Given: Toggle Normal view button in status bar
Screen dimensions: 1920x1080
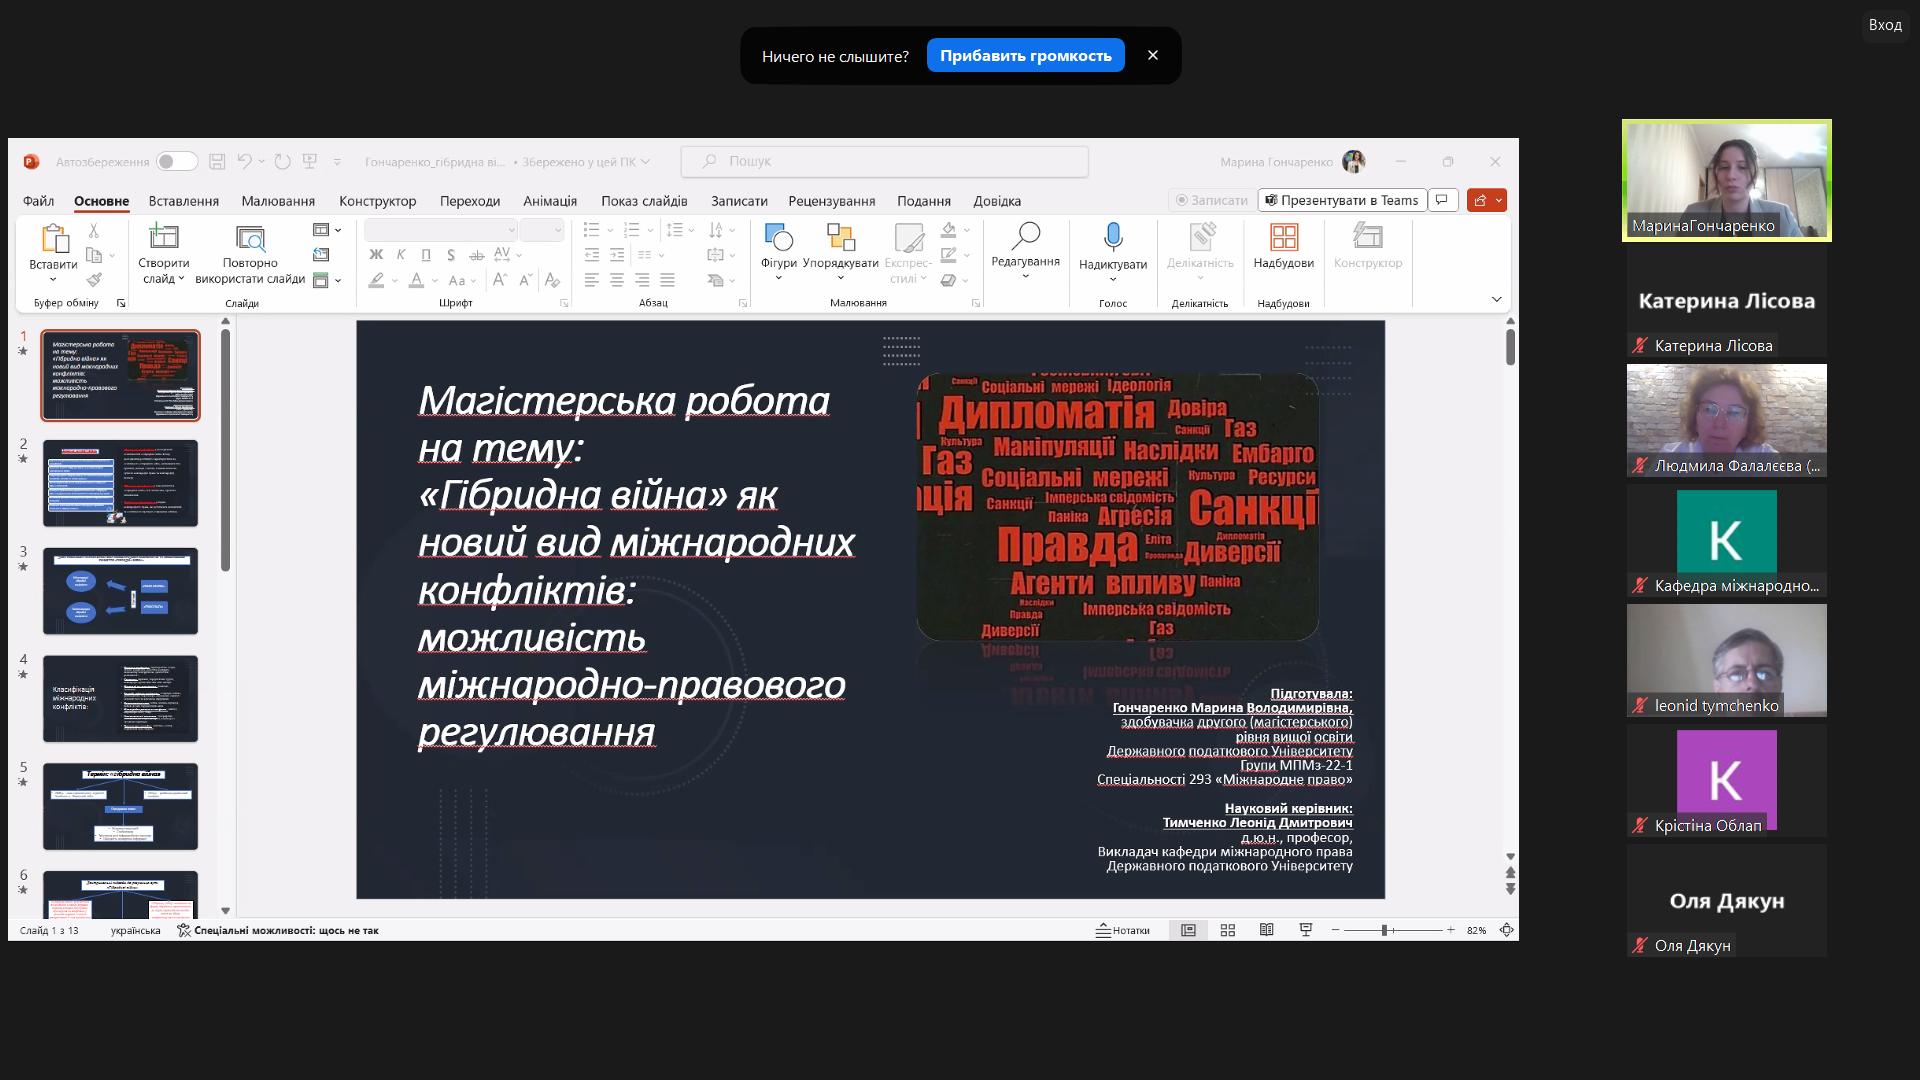Looking at the screenshot, I should coord(1188,930).
